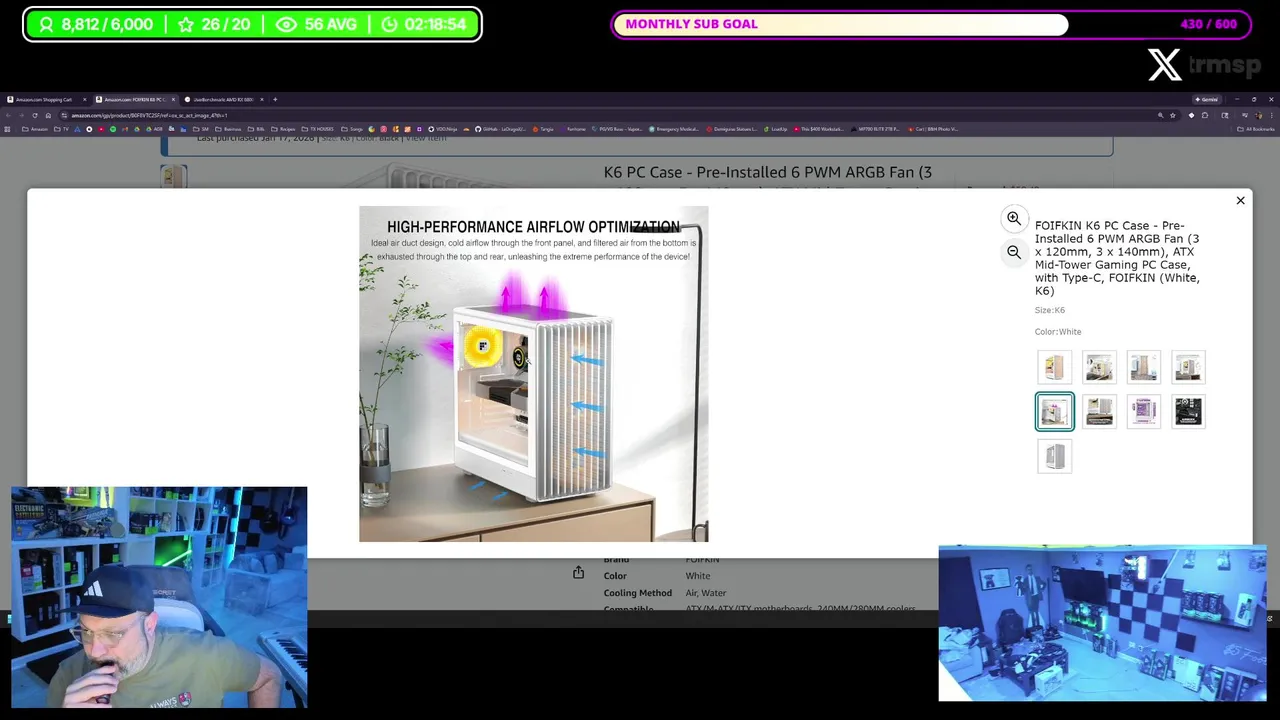
Task: Open the Chrome three-dot menu
Action: coord(1271,115)
